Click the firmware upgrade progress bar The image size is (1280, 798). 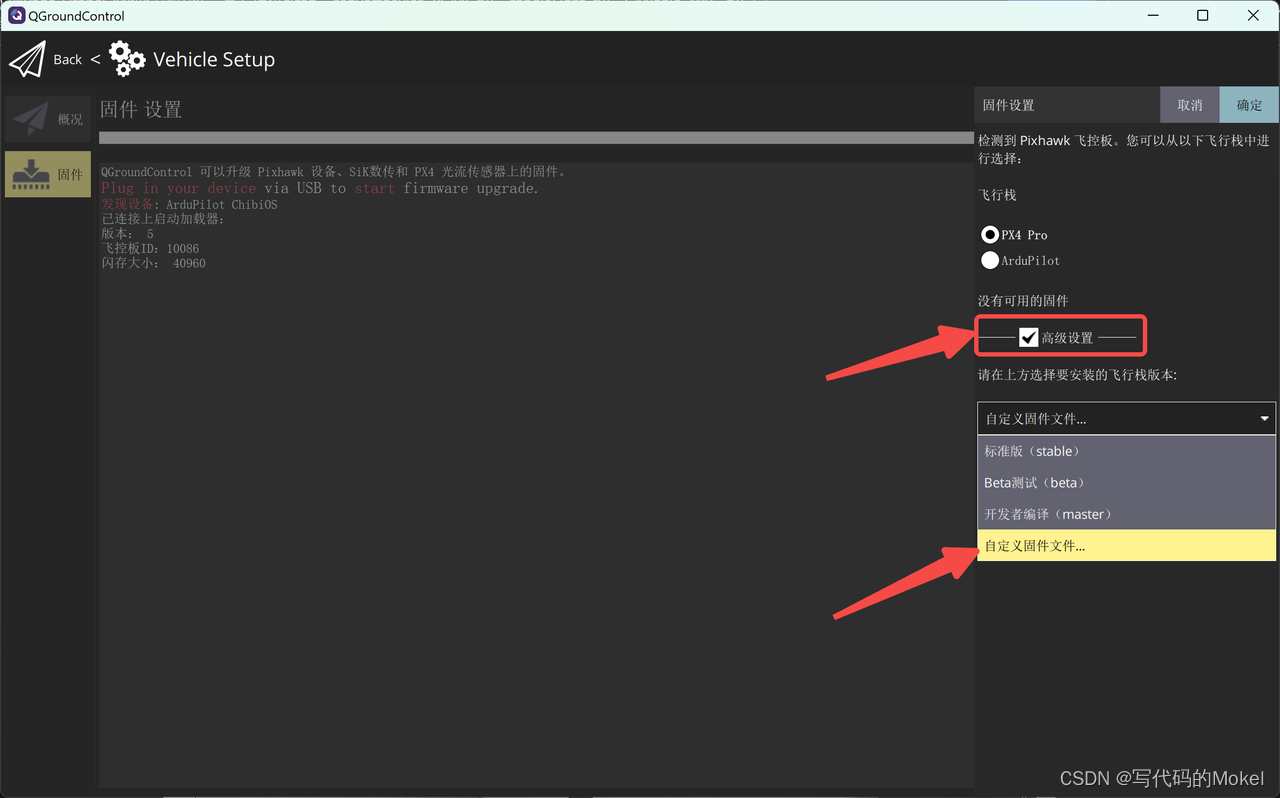[x=536, y=138]
